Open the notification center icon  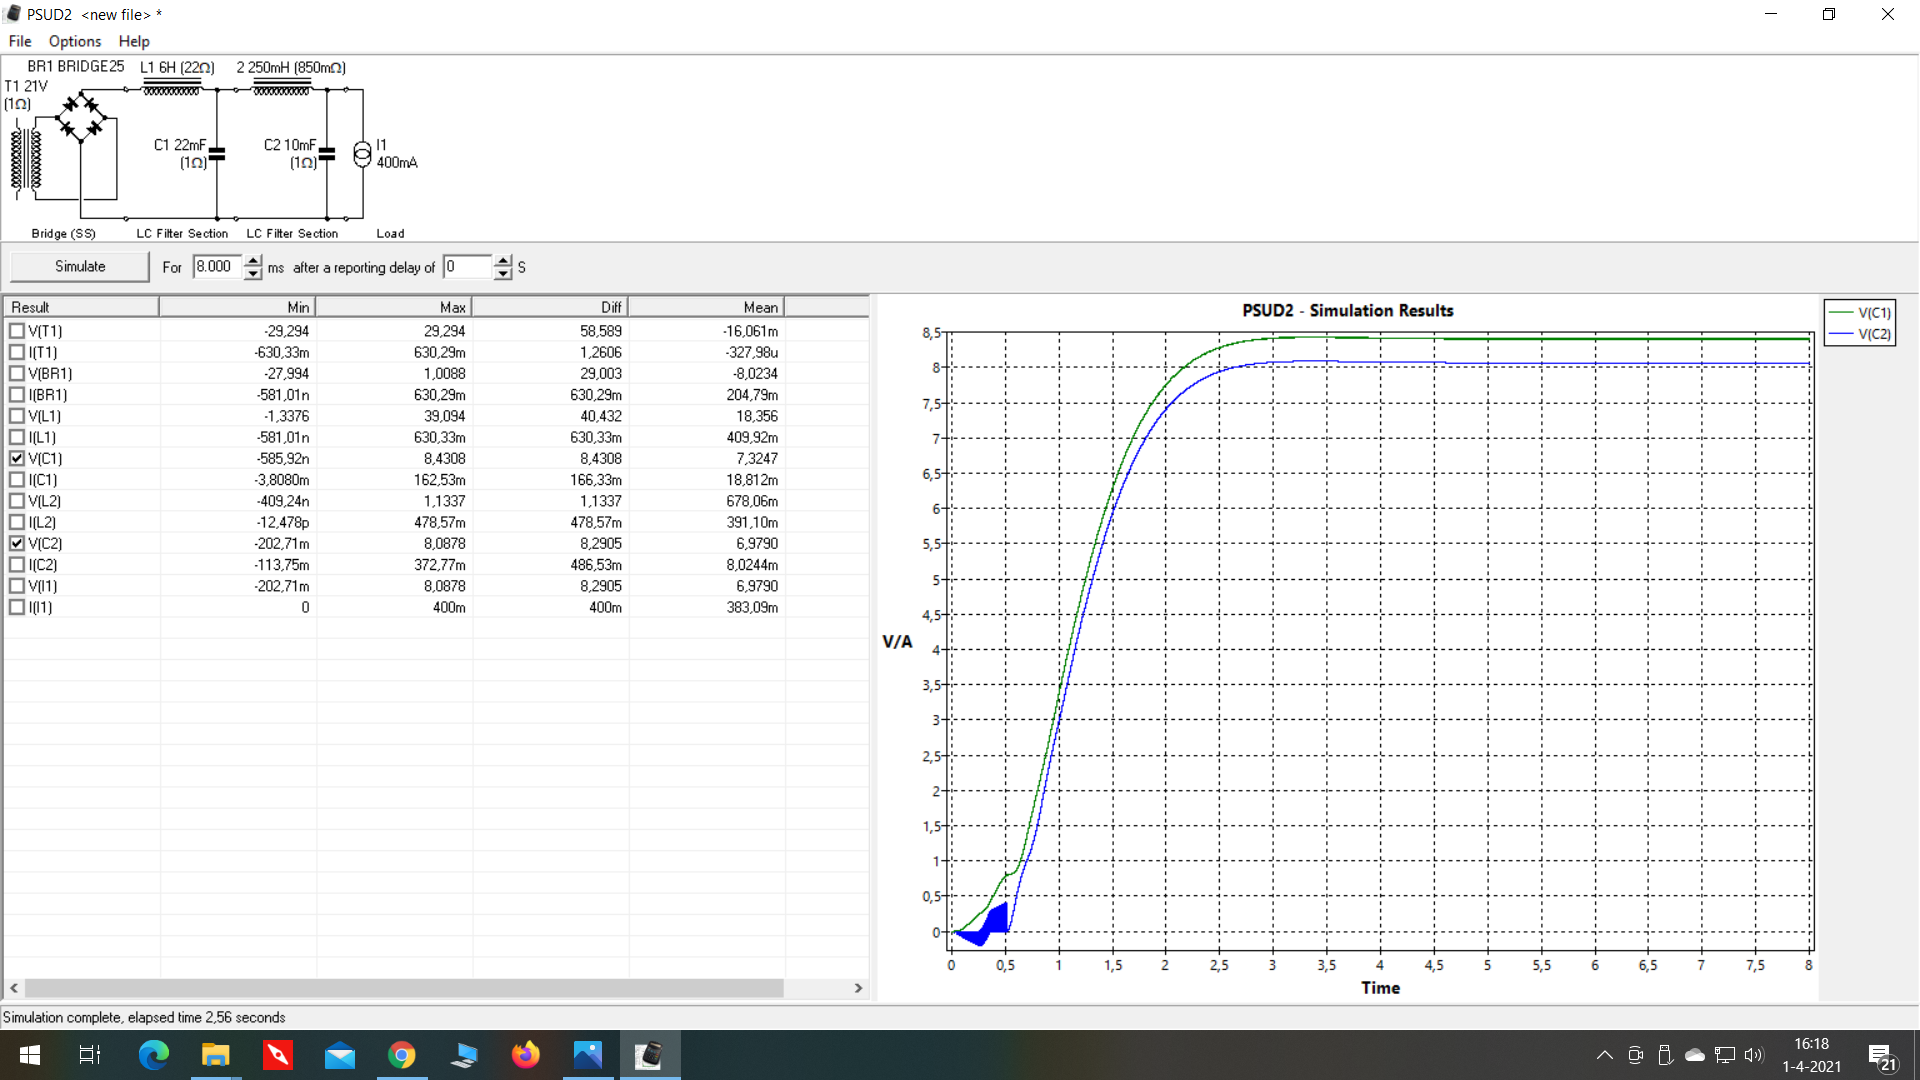pos(1882,1056)
